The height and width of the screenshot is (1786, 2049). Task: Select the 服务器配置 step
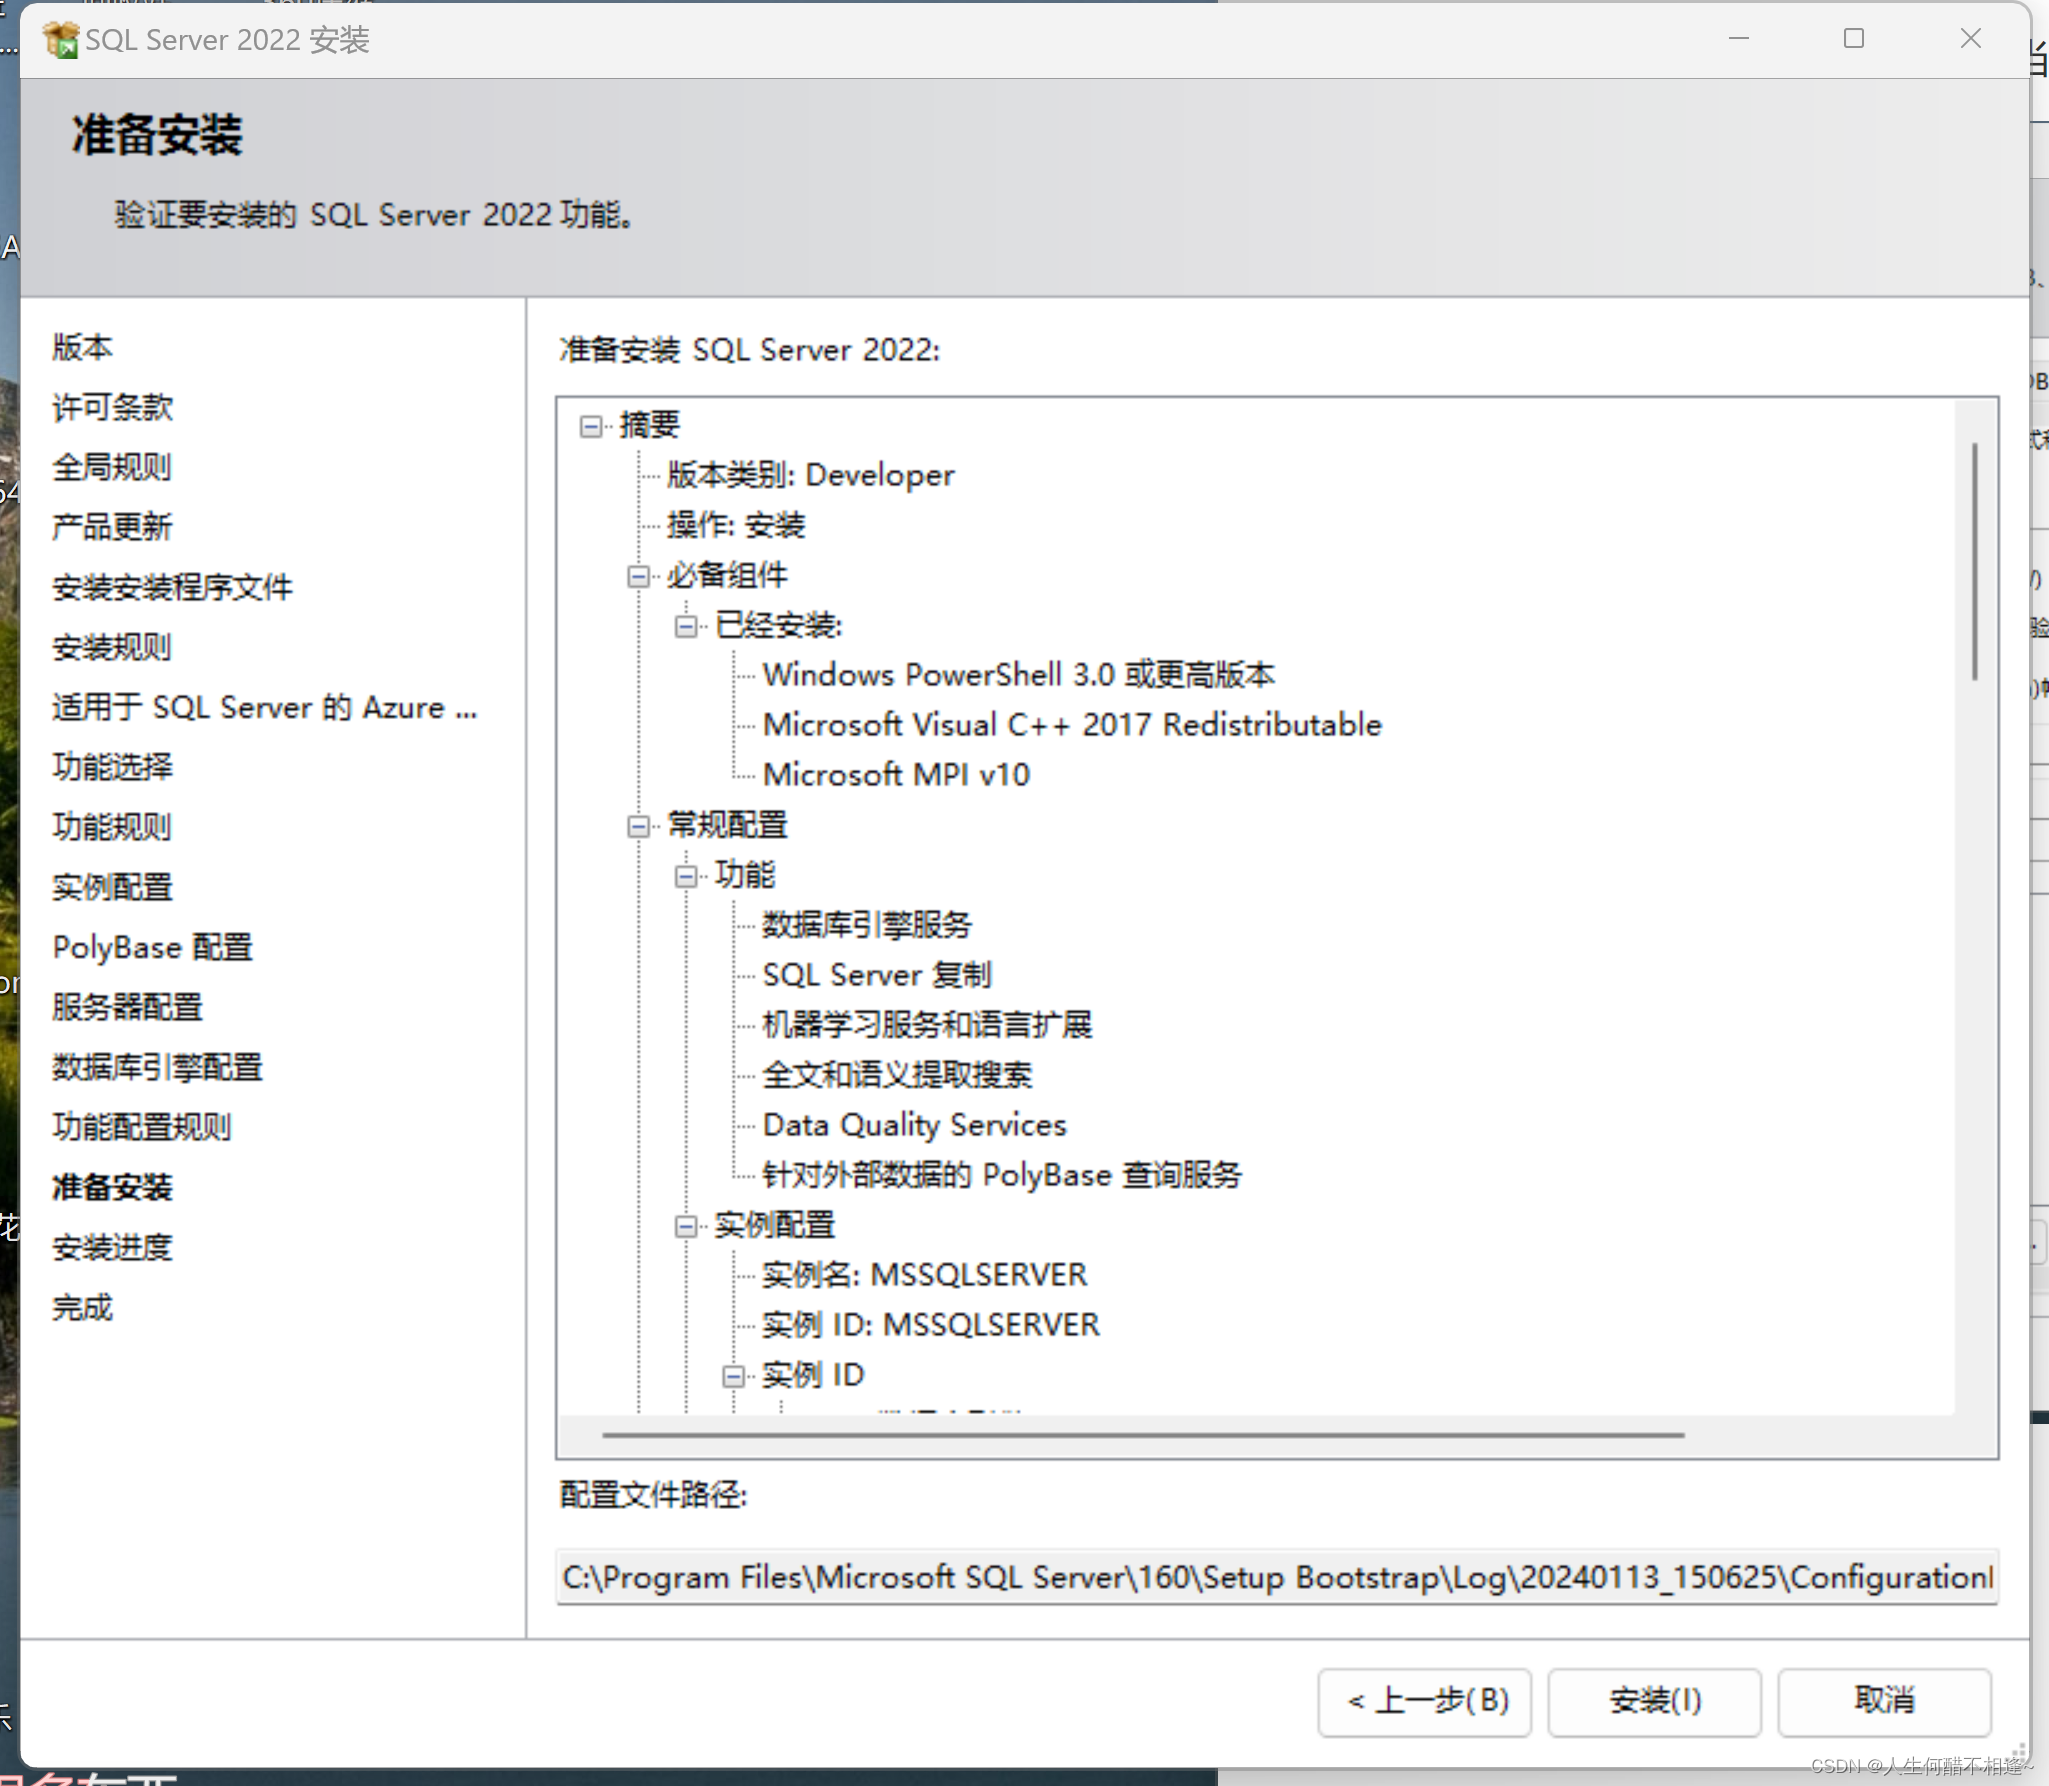point(128,1007)
